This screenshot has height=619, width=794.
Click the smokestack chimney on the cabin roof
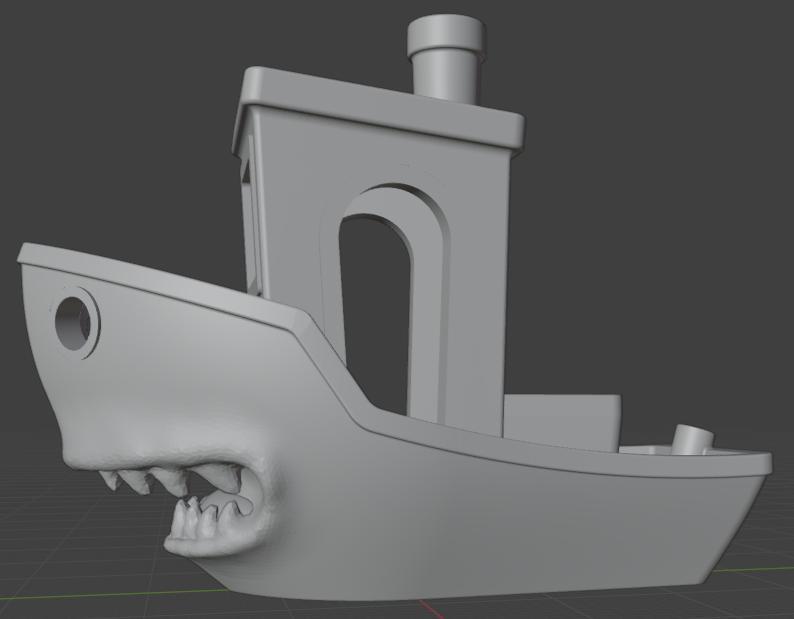pos(446,57)
